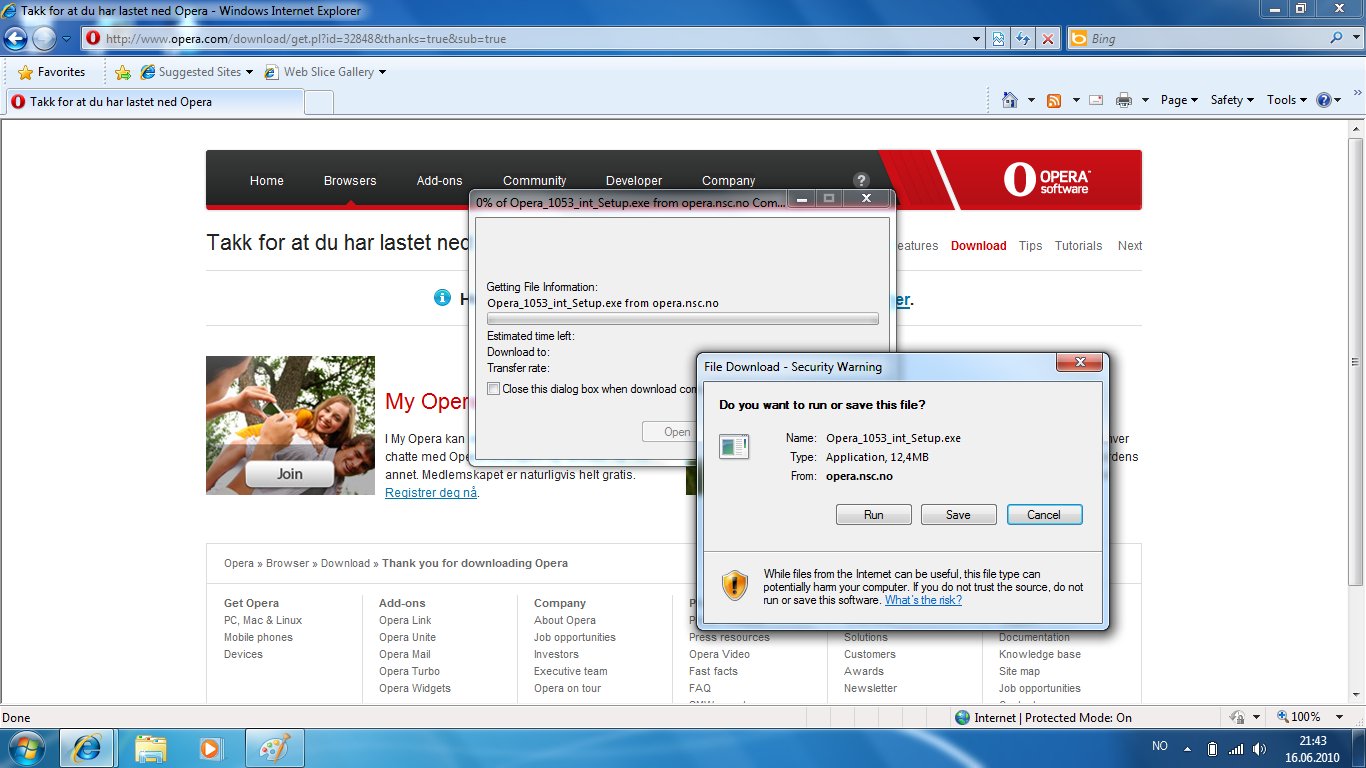Open Knowledge base footer link
This screenshot has width=1366, height=768.
(1039, 654)
